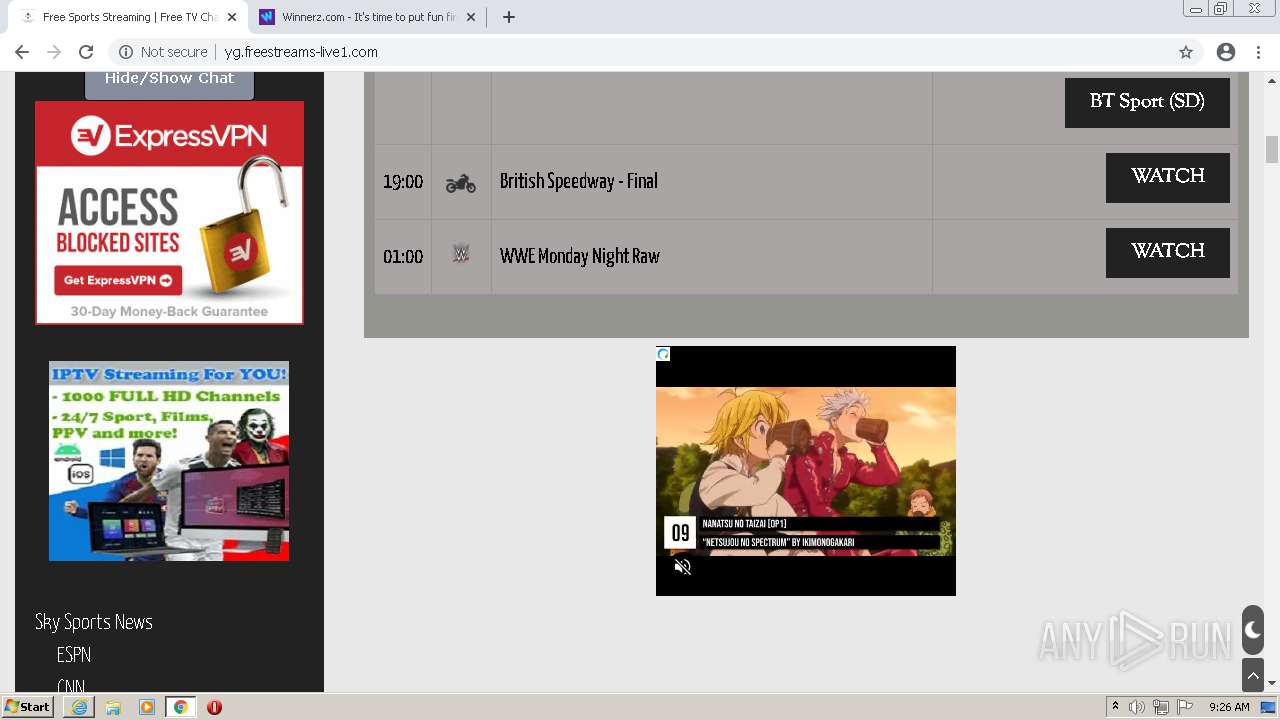Open the Chrome three-dot menu
Screen dimensions: 1280x720
click(1258, 52)
